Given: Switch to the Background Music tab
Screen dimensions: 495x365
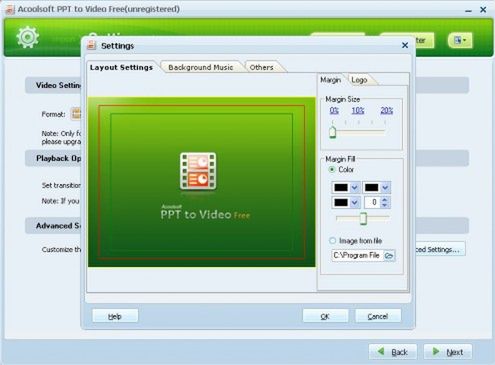Looking at the screenshot, I should (x=201, y=67).
